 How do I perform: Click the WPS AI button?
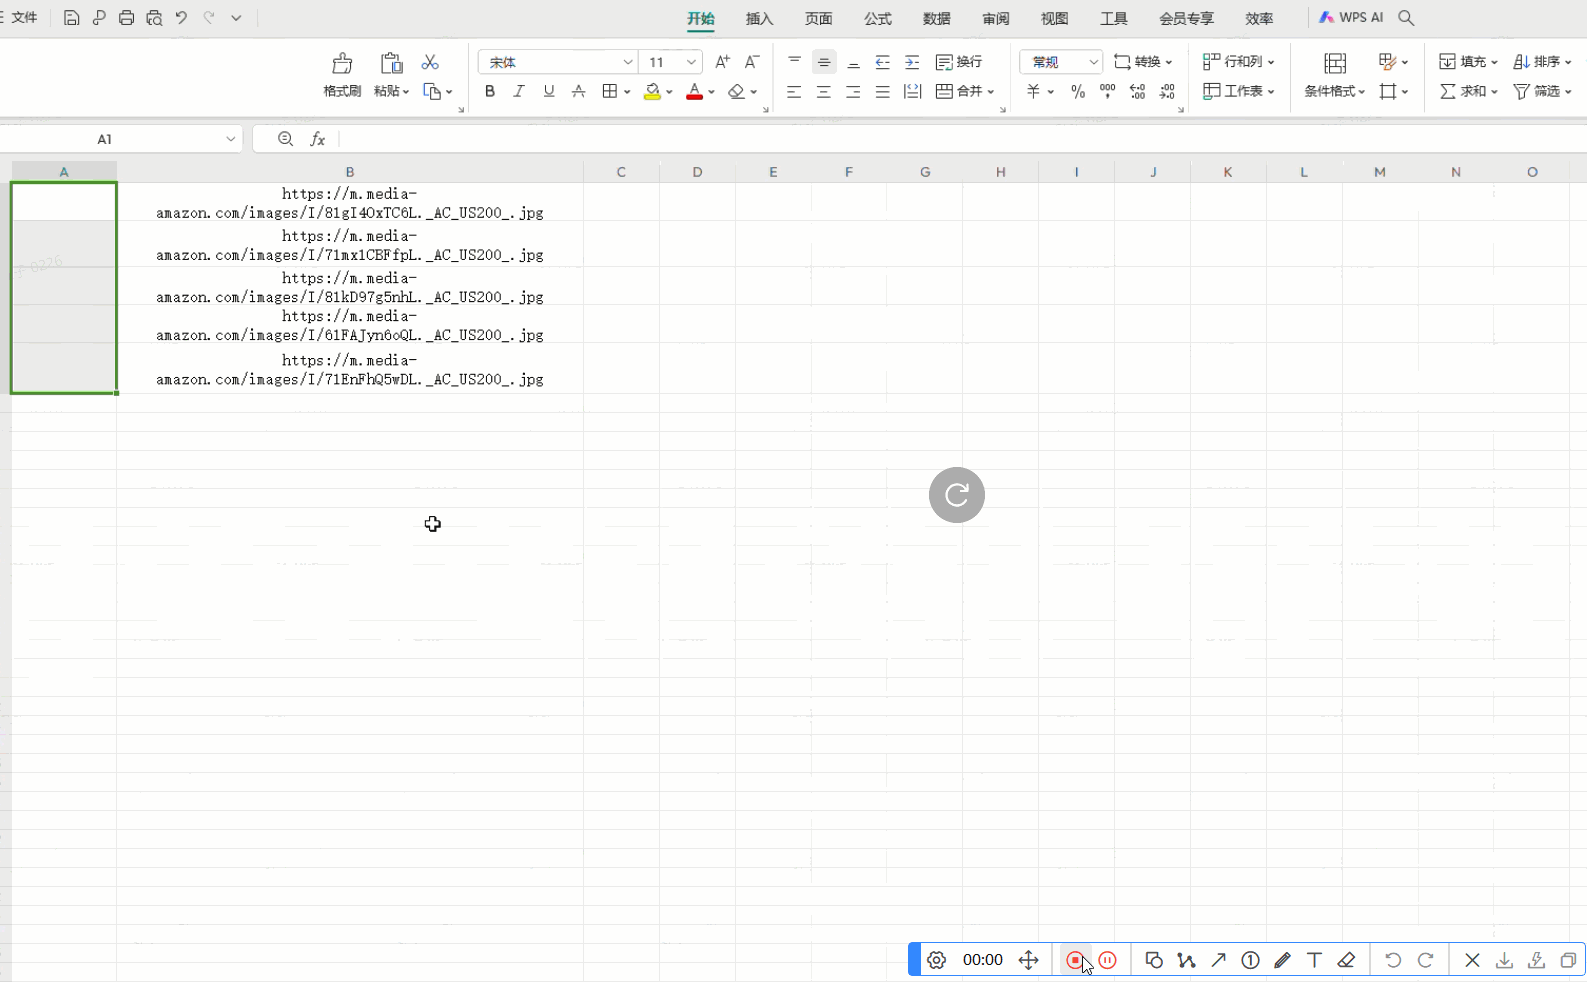pos(1351,18)
